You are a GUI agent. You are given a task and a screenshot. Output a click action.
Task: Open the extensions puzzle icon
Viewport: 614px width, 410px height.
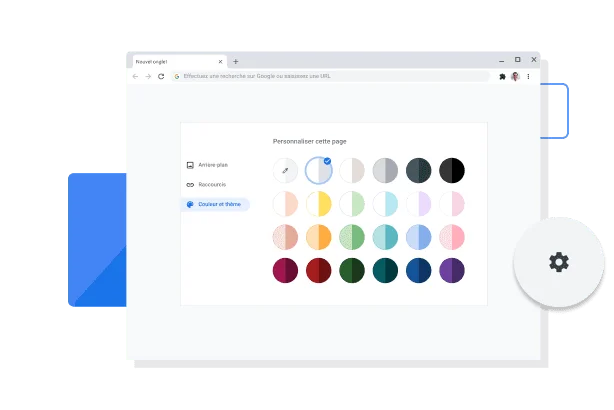502,76
